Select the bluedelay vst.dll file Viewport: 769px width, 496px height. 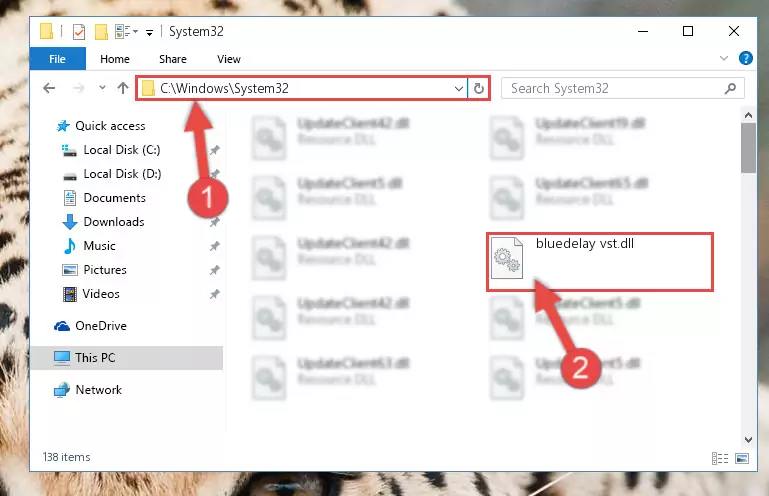[599, 261]
